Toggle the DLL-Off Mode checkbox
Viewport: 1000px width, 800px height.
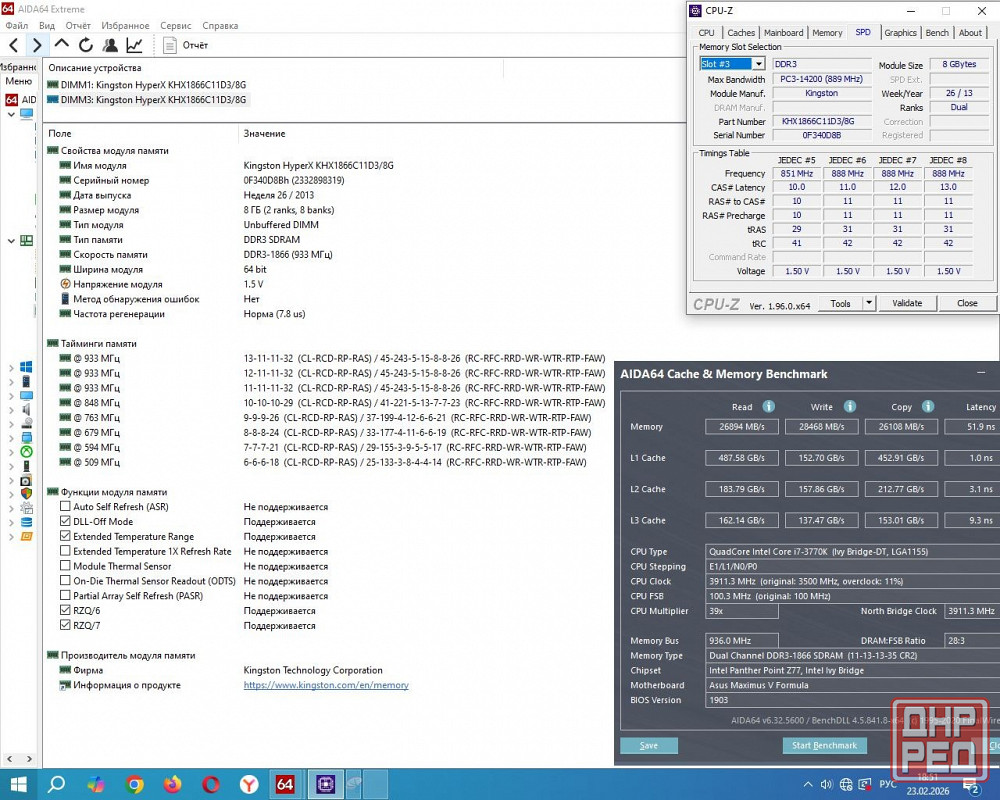tap(65, 522)
